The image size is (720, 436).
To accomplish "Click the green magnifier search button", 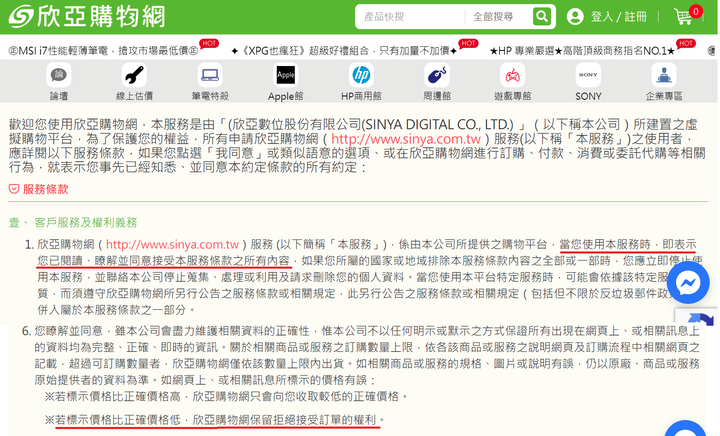I will 542,17.
